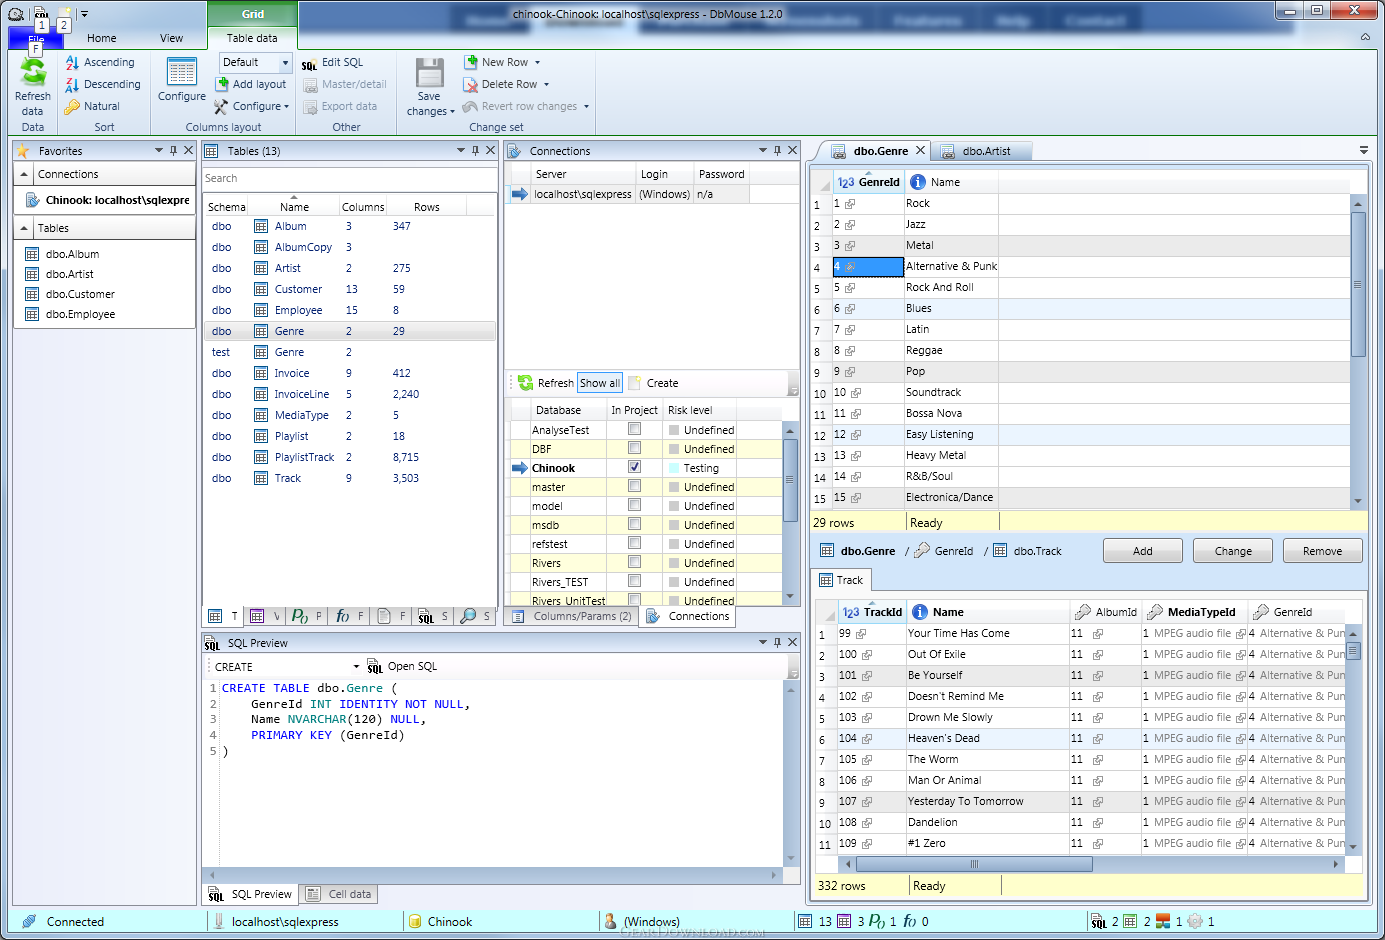Screen dimensions: 1385x940
Task: Switch to Home ribbon tab
Action: 101,38
